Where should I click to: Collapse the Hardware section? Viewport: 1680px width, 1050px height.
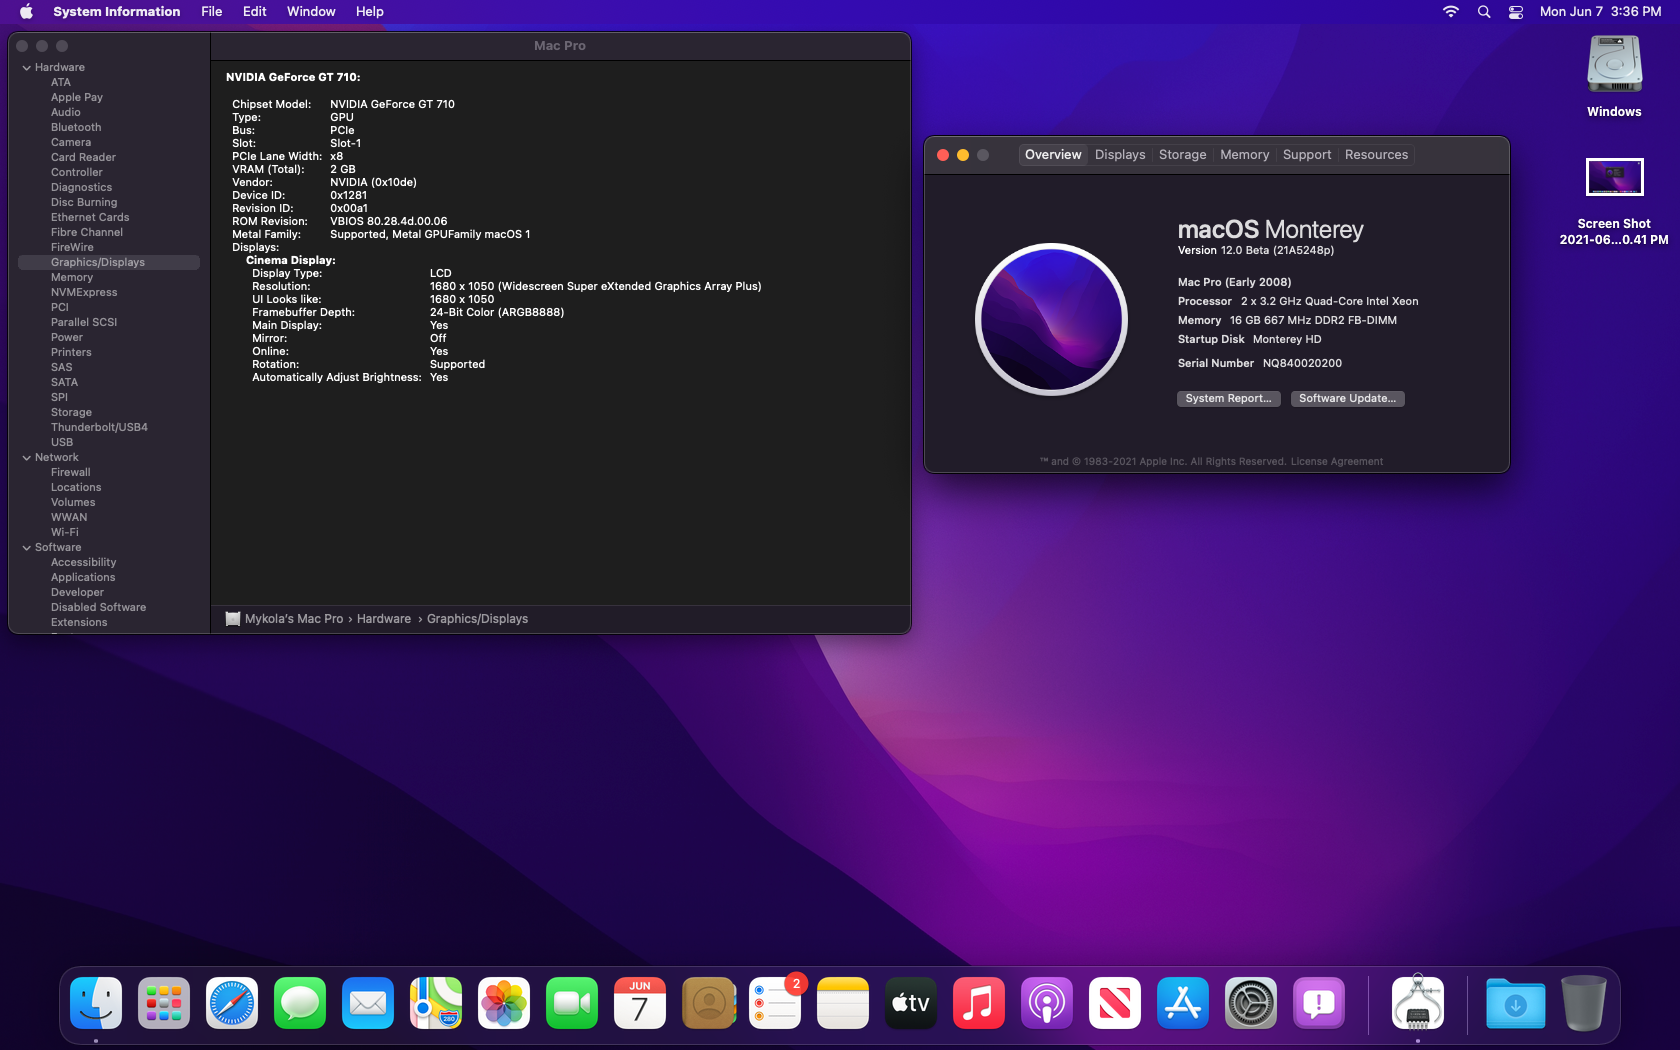[27, 68]
